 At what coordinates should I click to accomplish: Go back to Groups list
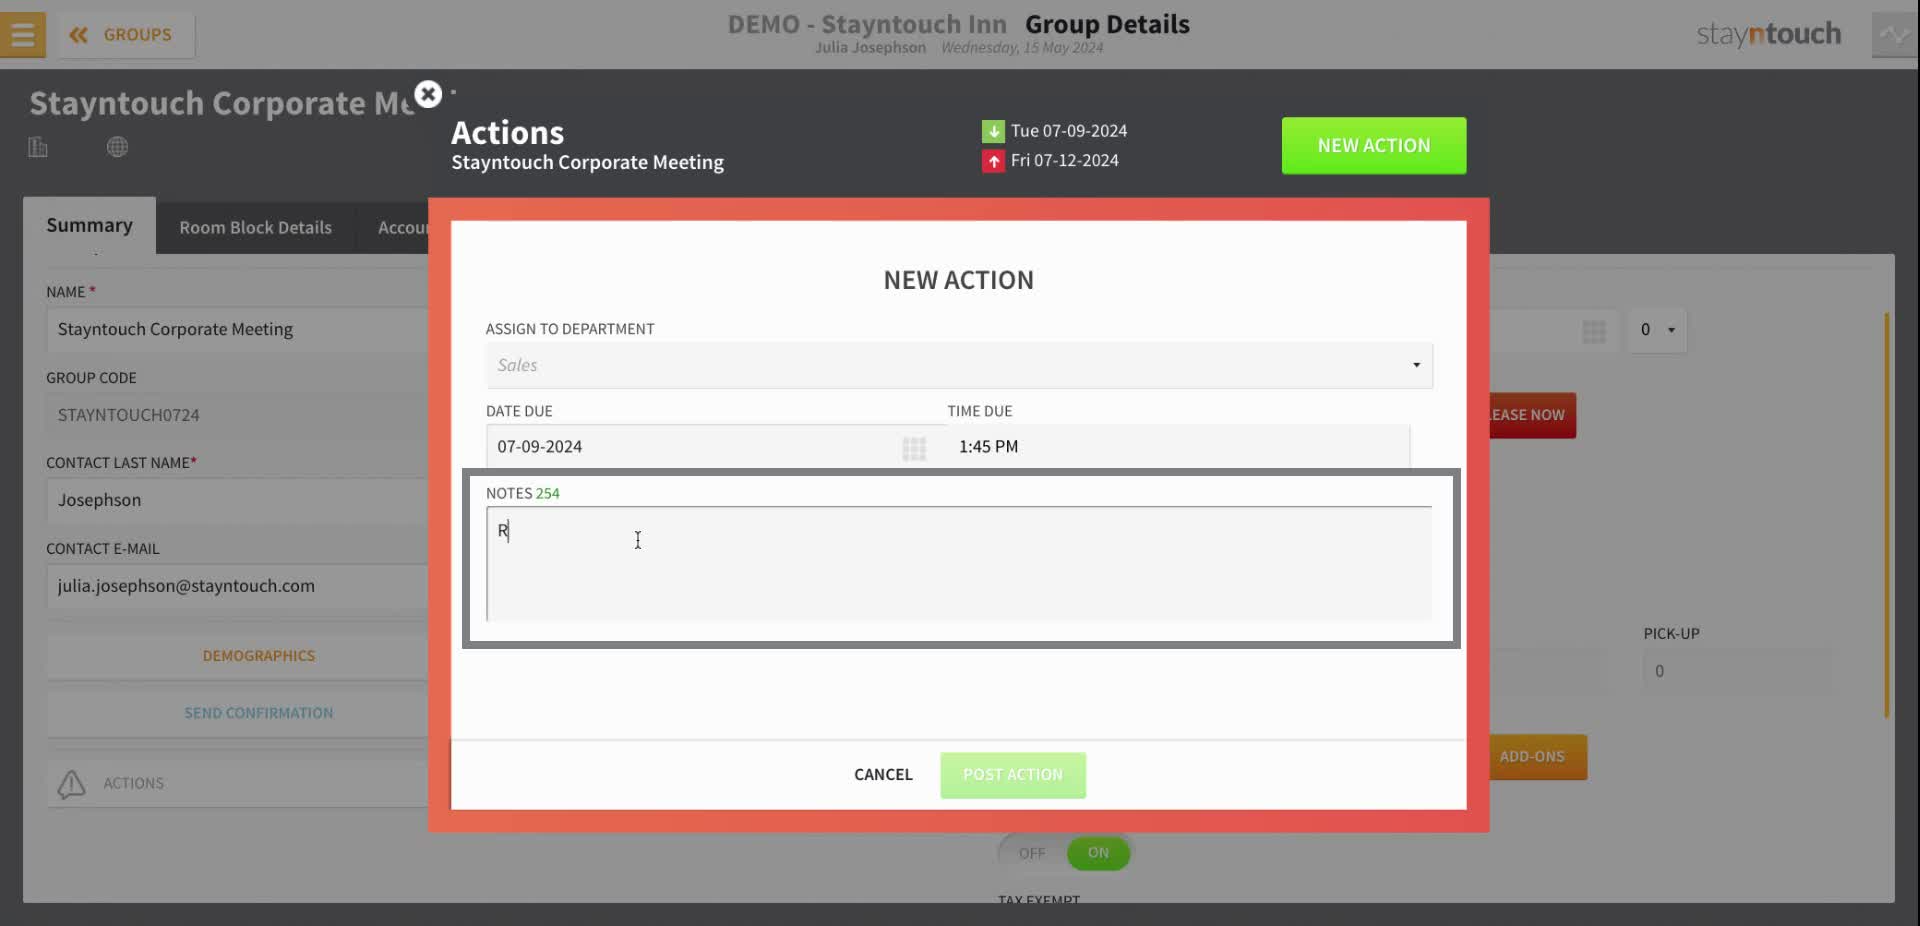point(126,35)
